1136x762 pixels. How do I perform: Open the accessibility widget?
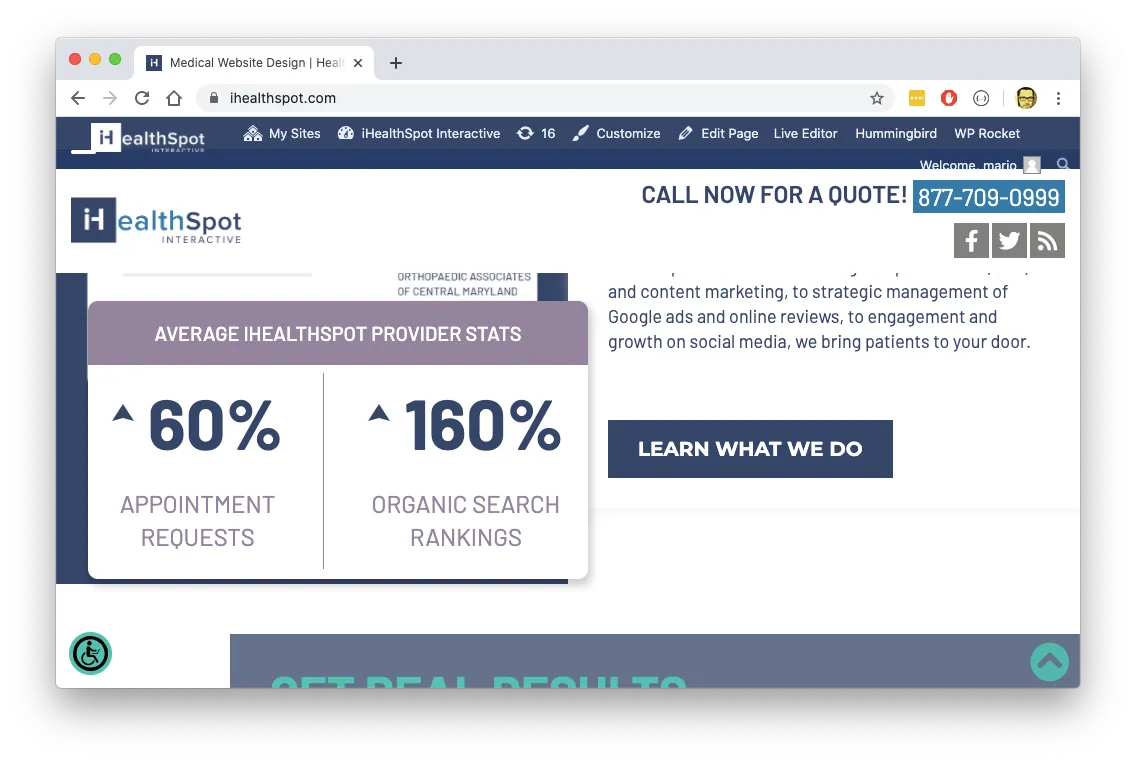coord(91,653)
